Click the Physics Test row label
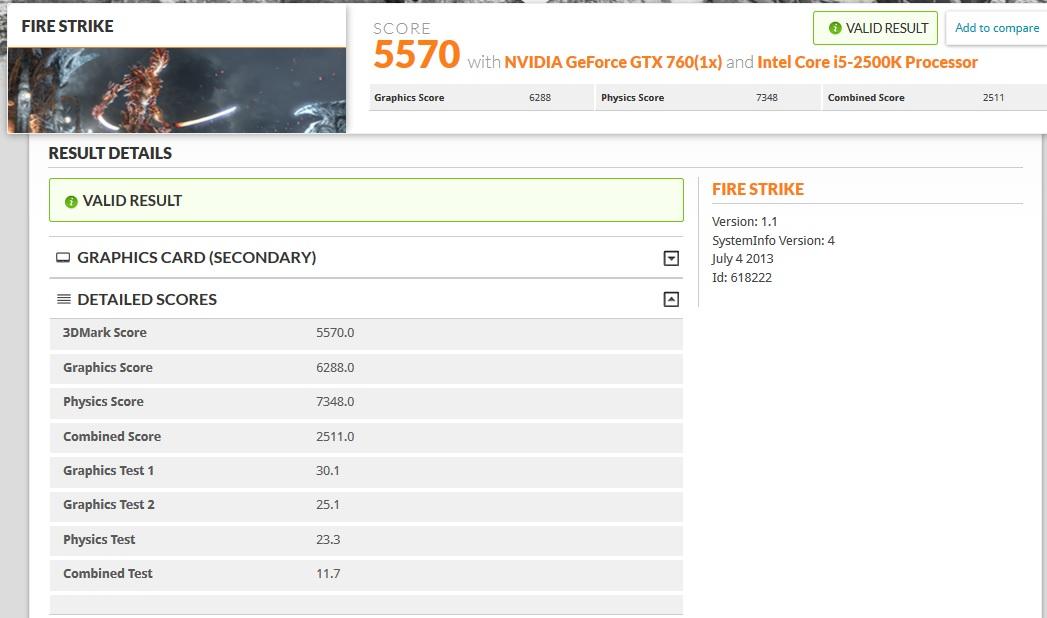The image size is (1047, 618). (99, 539)
